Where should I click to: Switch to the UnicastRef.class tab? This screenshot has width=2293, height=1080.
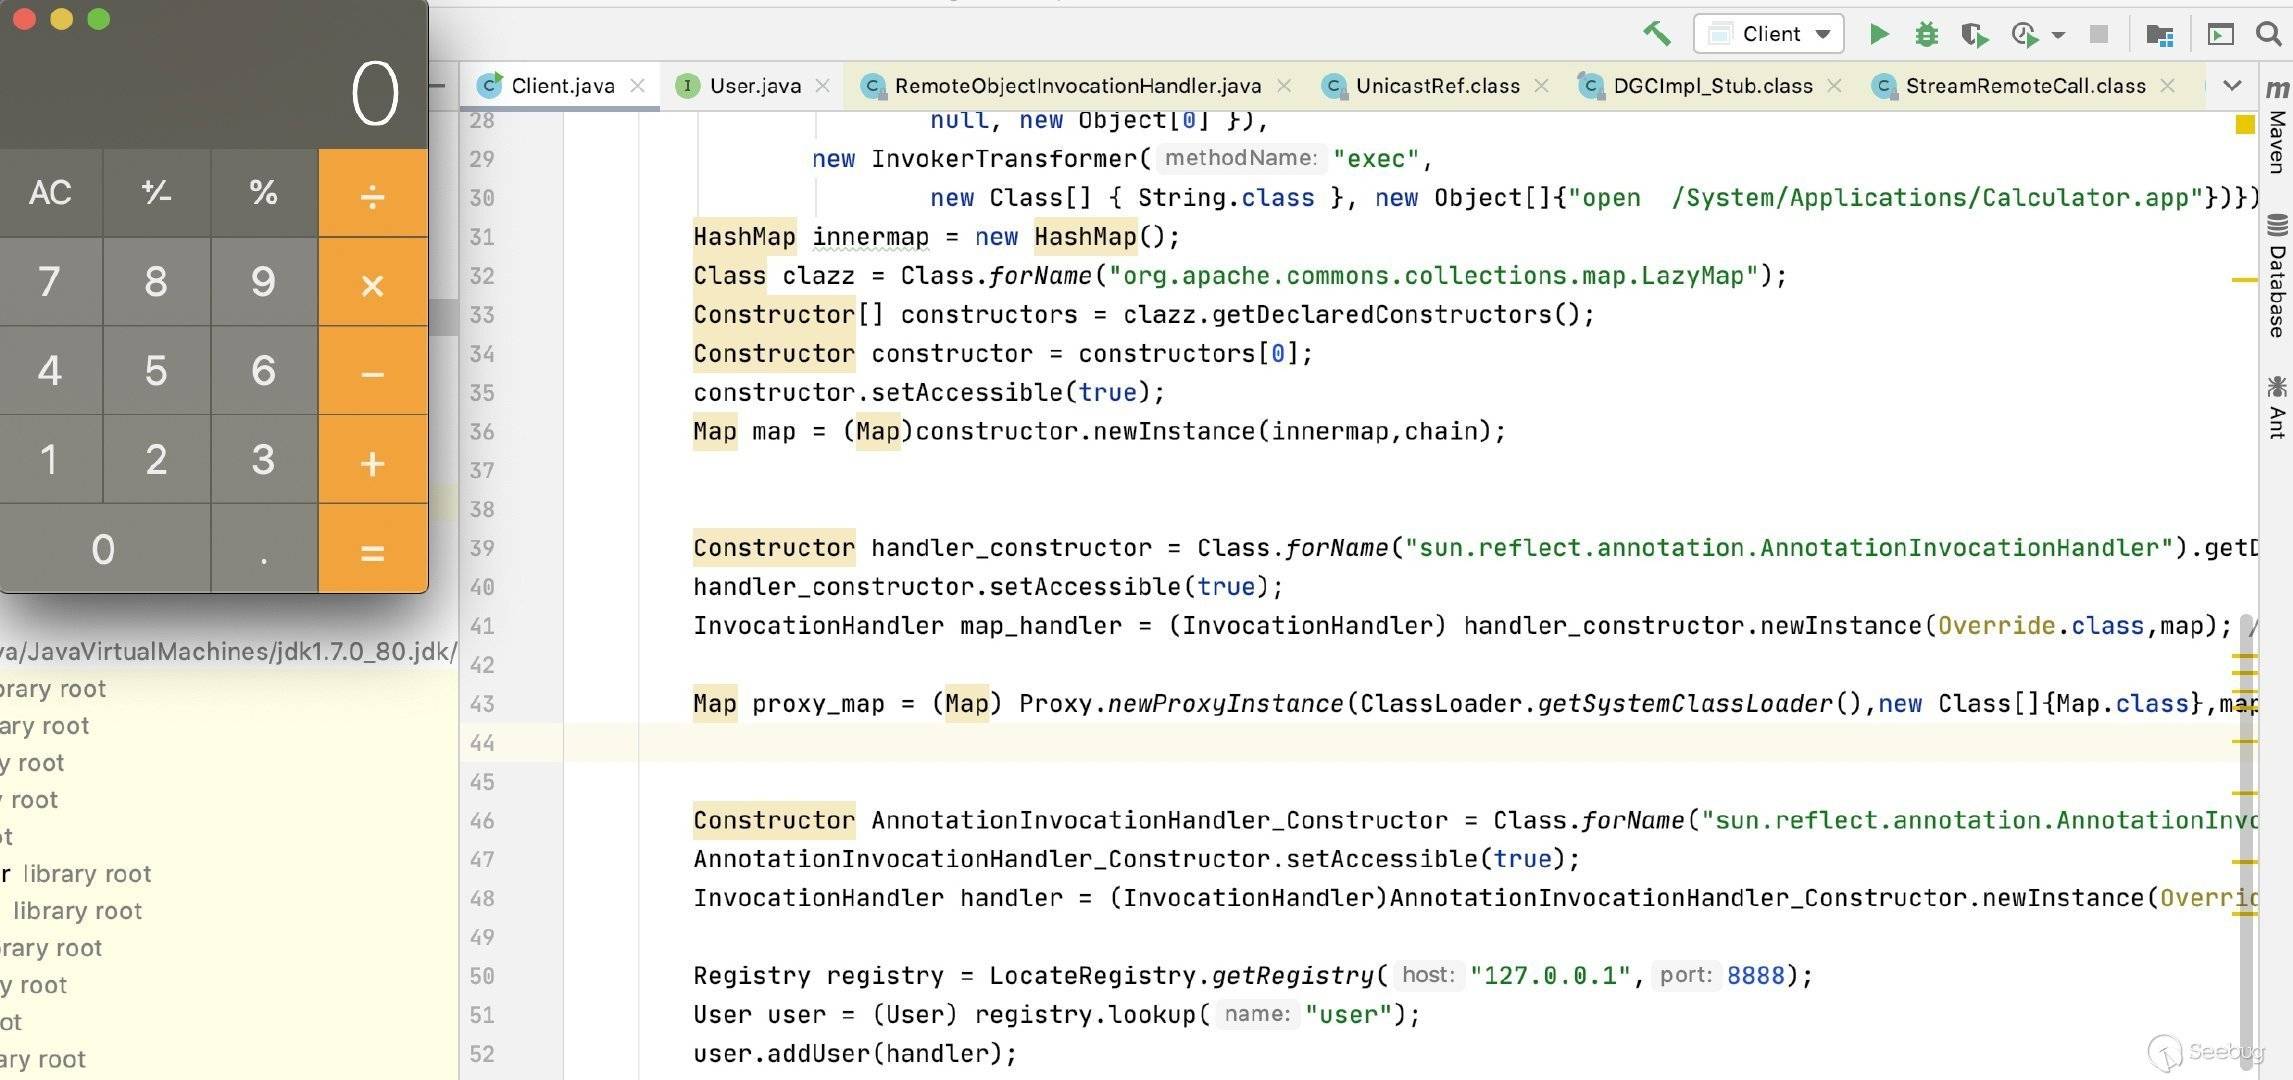click(x=1436, y=86)
